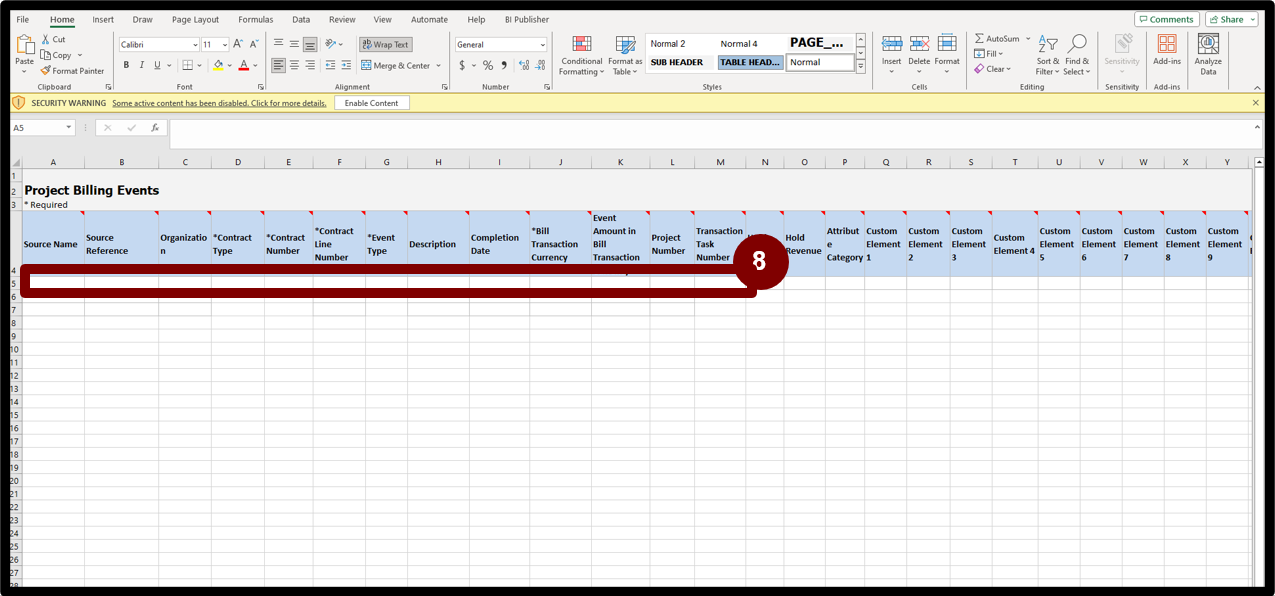Viewport: 1275px width, 596px height.
Task: Expand the Fill dropdown in Editing
Action: [x=1001, y=54]
